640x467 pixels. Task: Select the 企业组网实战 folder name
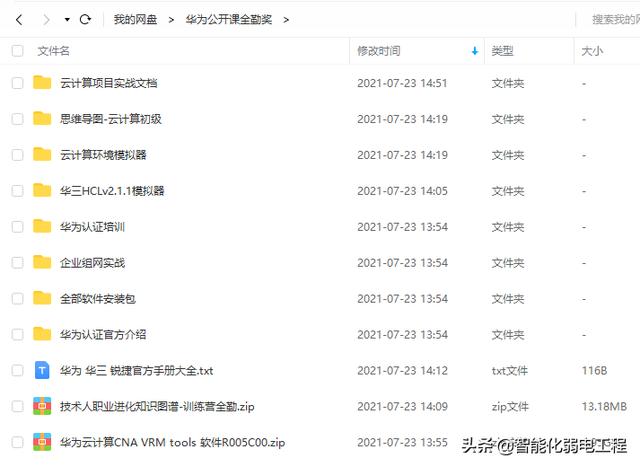(x=92, y=263)
